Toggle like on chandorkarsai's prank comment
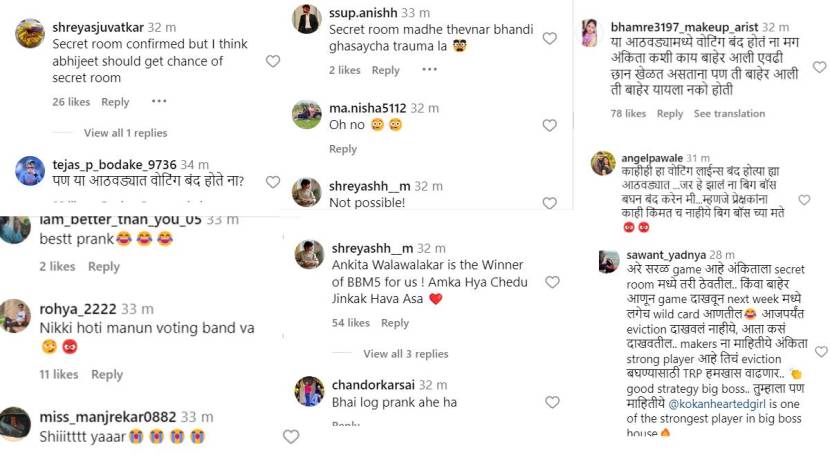This screenshot has width=830, height=466. (x=549, y=402)
